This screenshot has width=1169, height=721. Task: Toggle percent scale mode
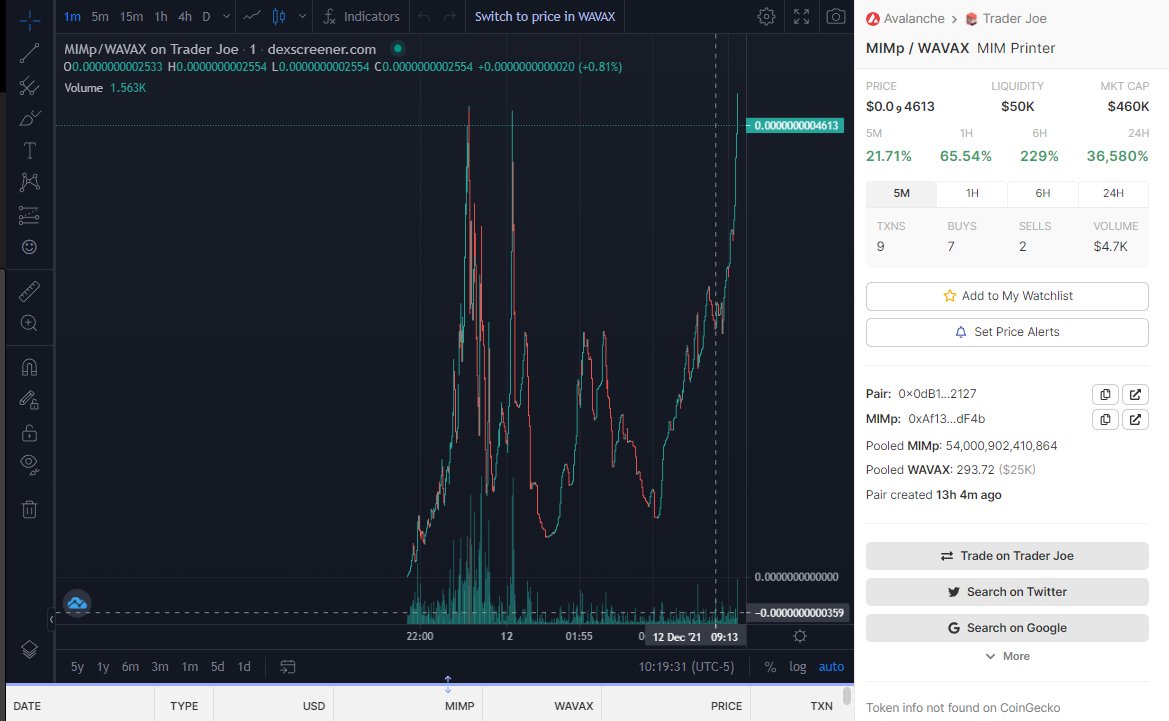click(x=770, y=667)
